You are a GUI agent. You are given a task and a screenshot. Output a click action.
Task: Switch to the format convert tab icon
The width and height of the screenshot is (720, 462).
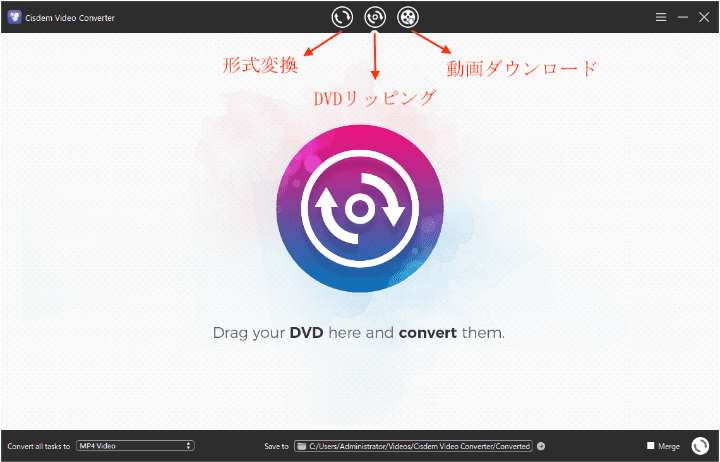point(342,17)
